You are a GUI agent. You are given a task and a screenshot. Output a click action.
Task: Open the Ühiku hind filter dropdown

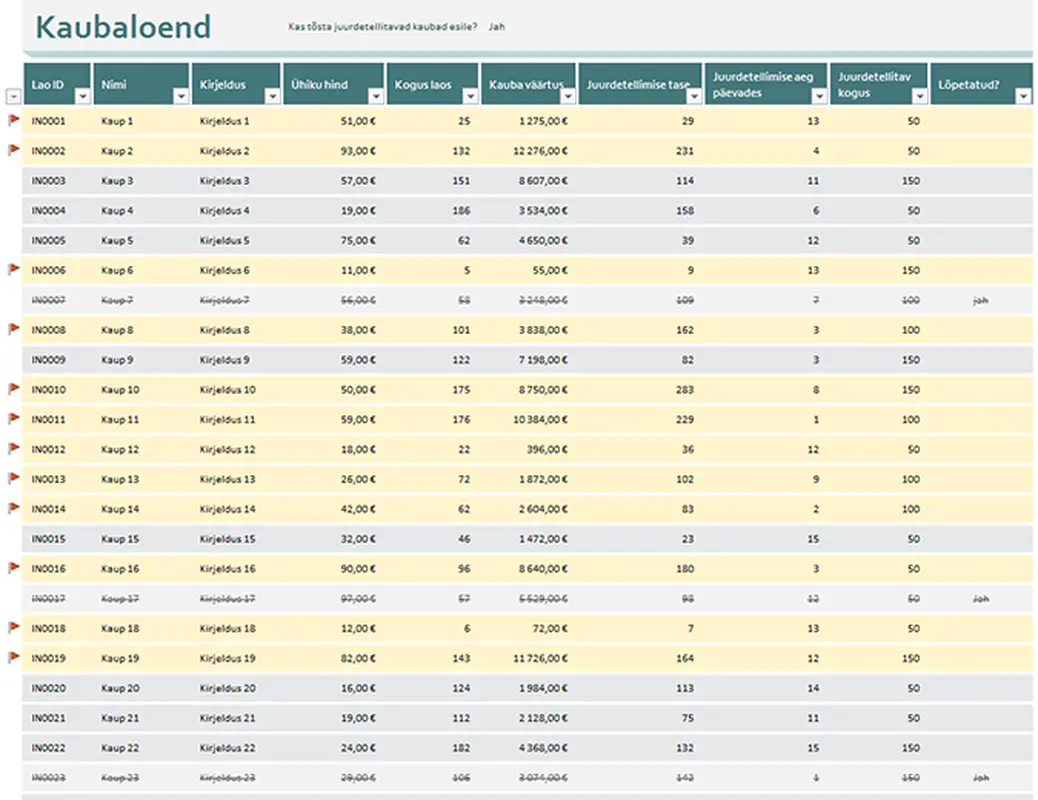(376, 96)
